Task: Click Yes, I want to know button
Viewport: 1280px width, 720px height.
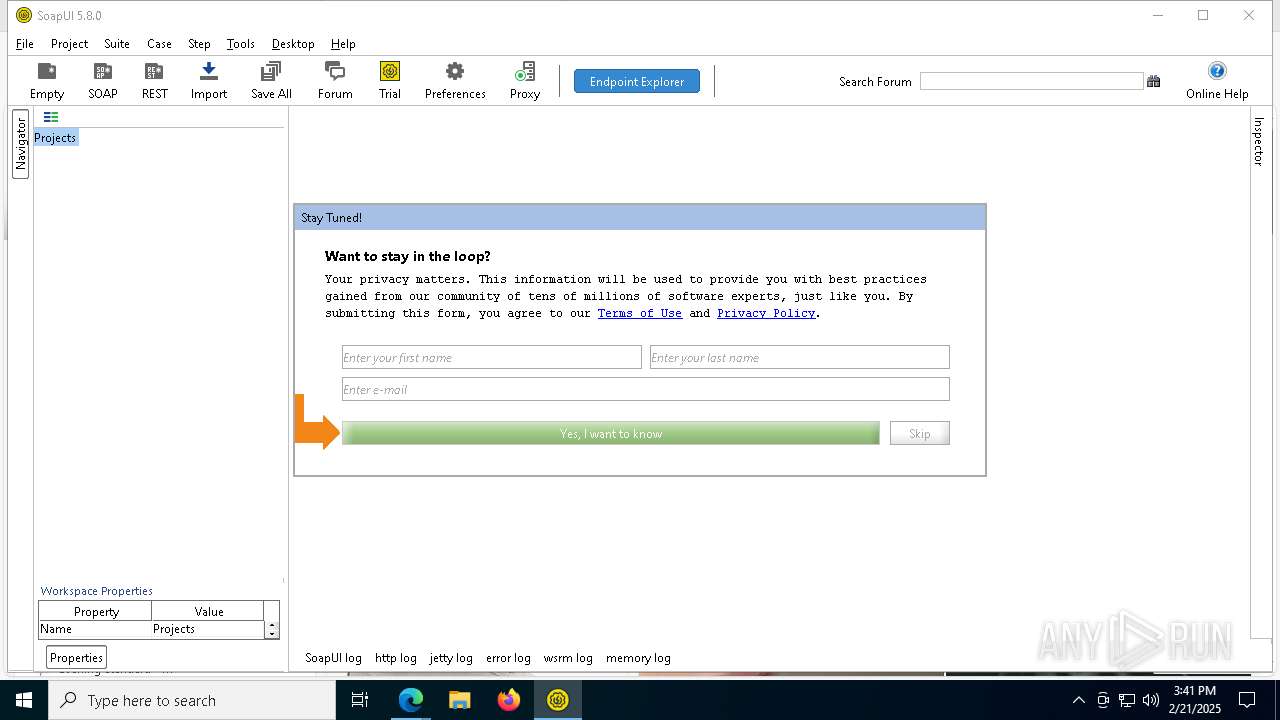Action: tap(611, 433)
